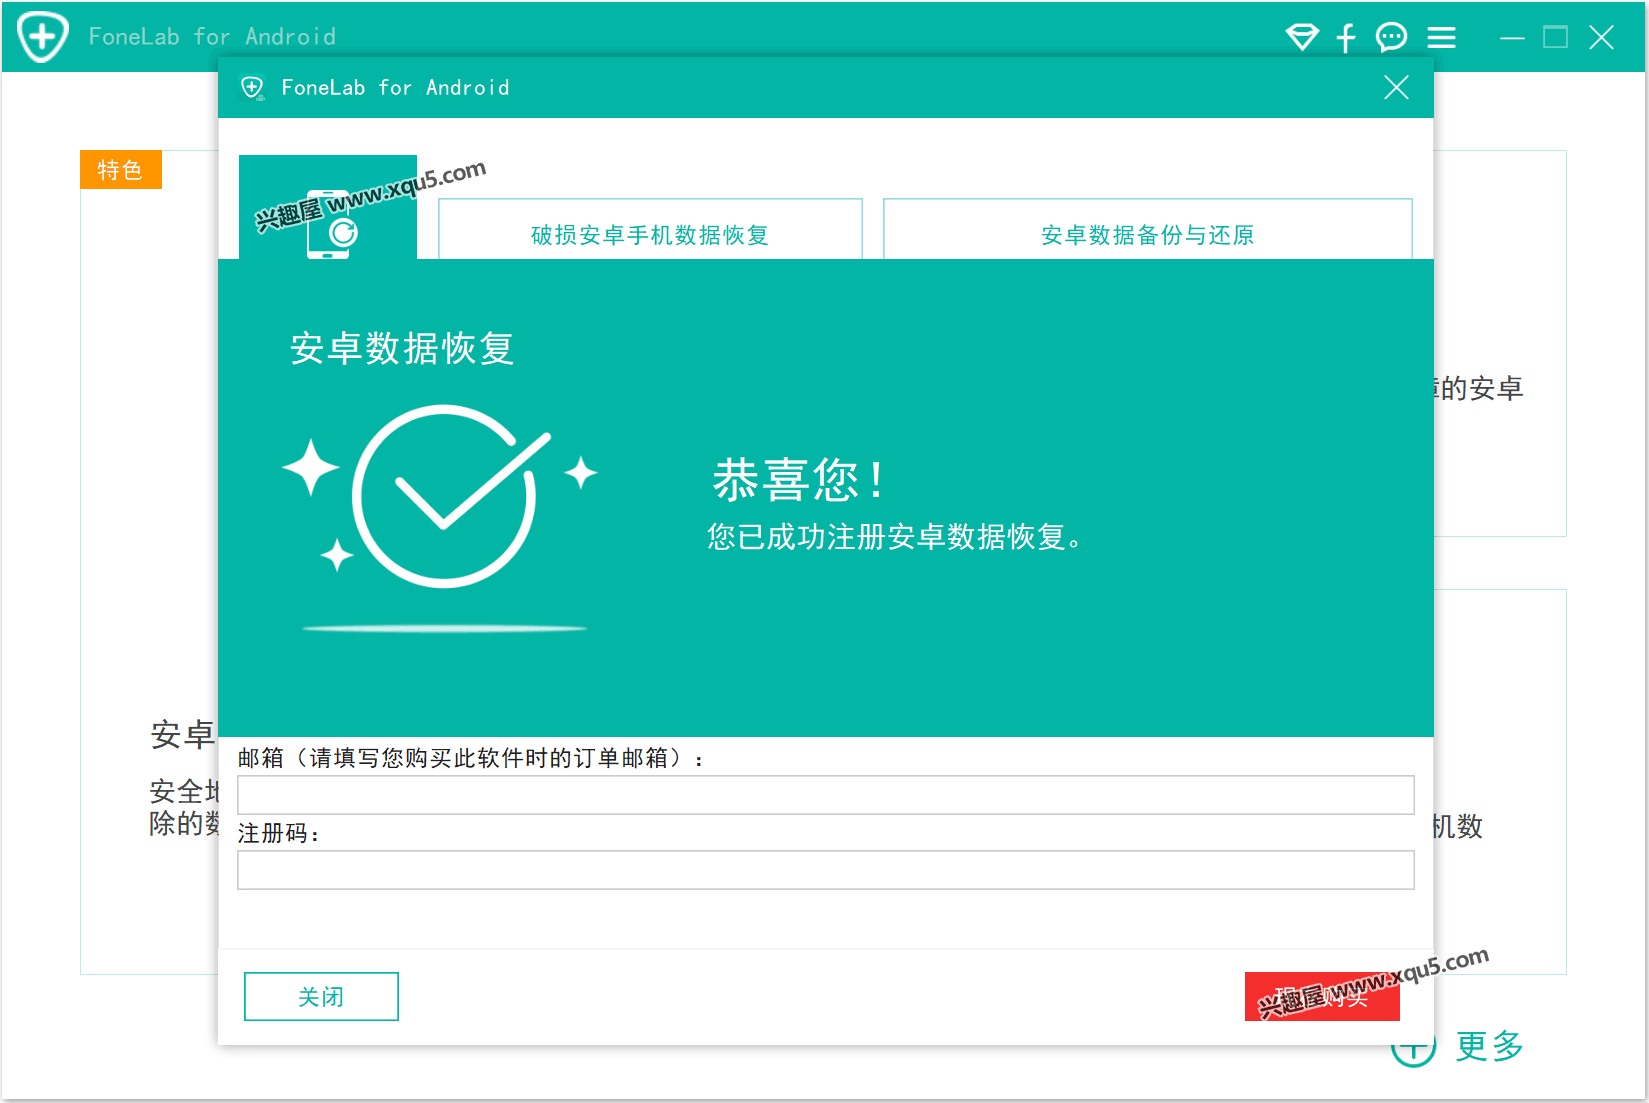Screen dimensions: 1649x1103
Task: Click the 您已成功注册安卓数据恢复 message
Action: point(895,537)
